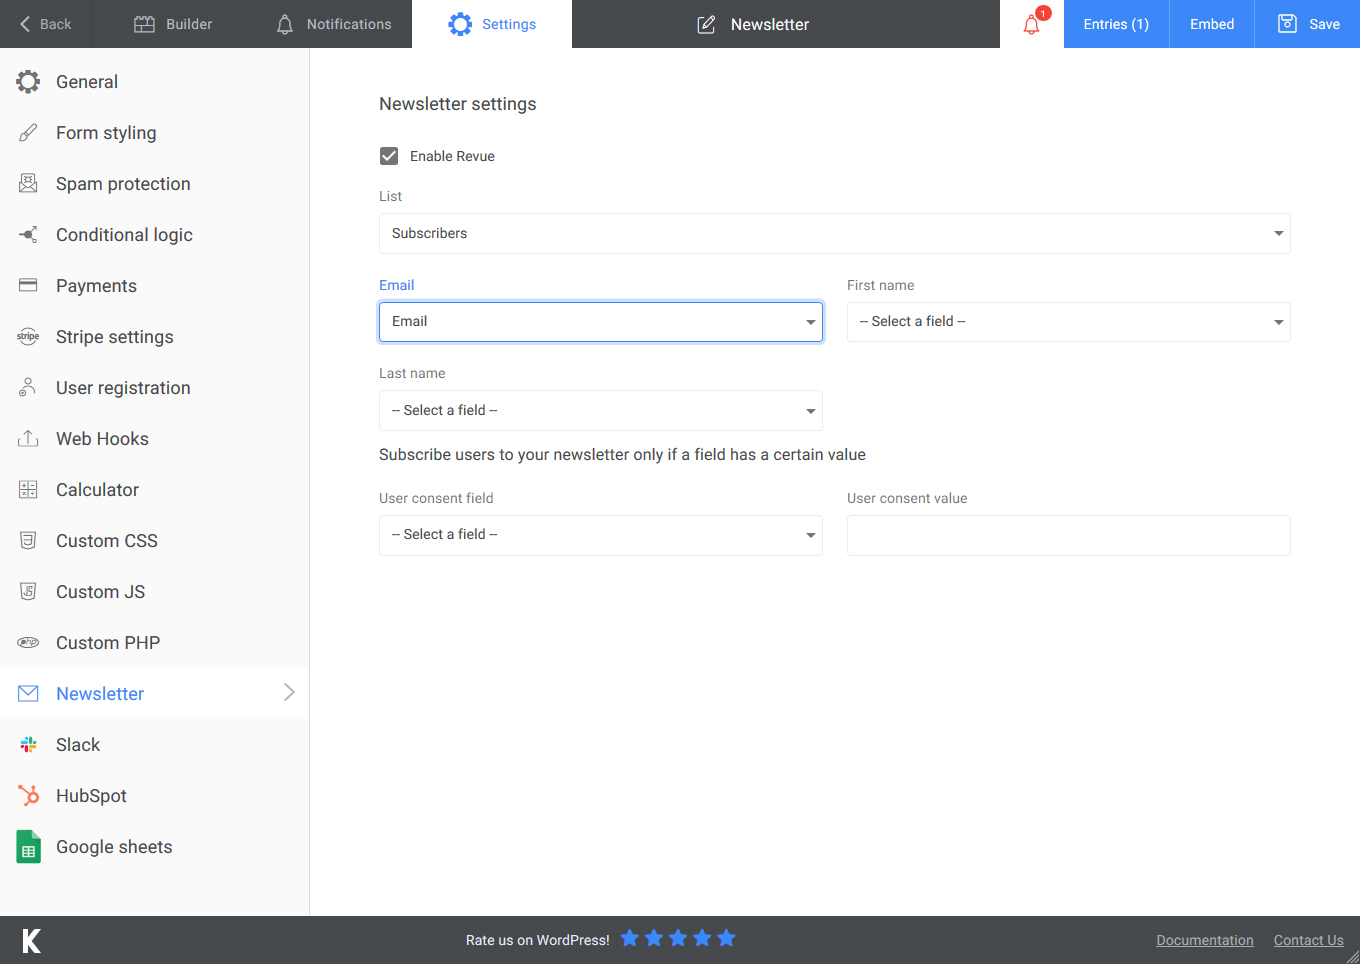
Task: Uncheck the Enable Revue checkbox
Action: (389, 156)
